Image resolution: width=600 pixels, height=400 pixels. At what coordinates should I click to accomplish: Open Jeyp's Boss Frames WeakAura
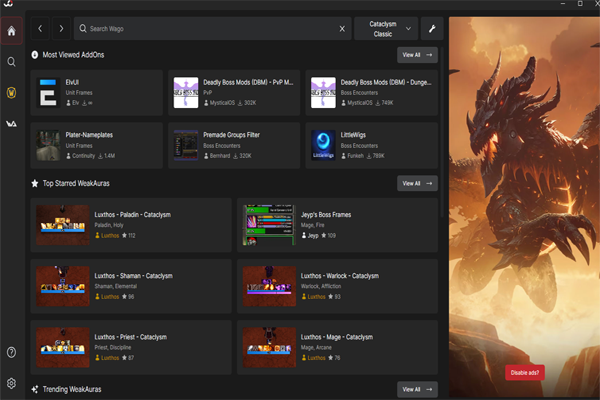tap(339, 225)
